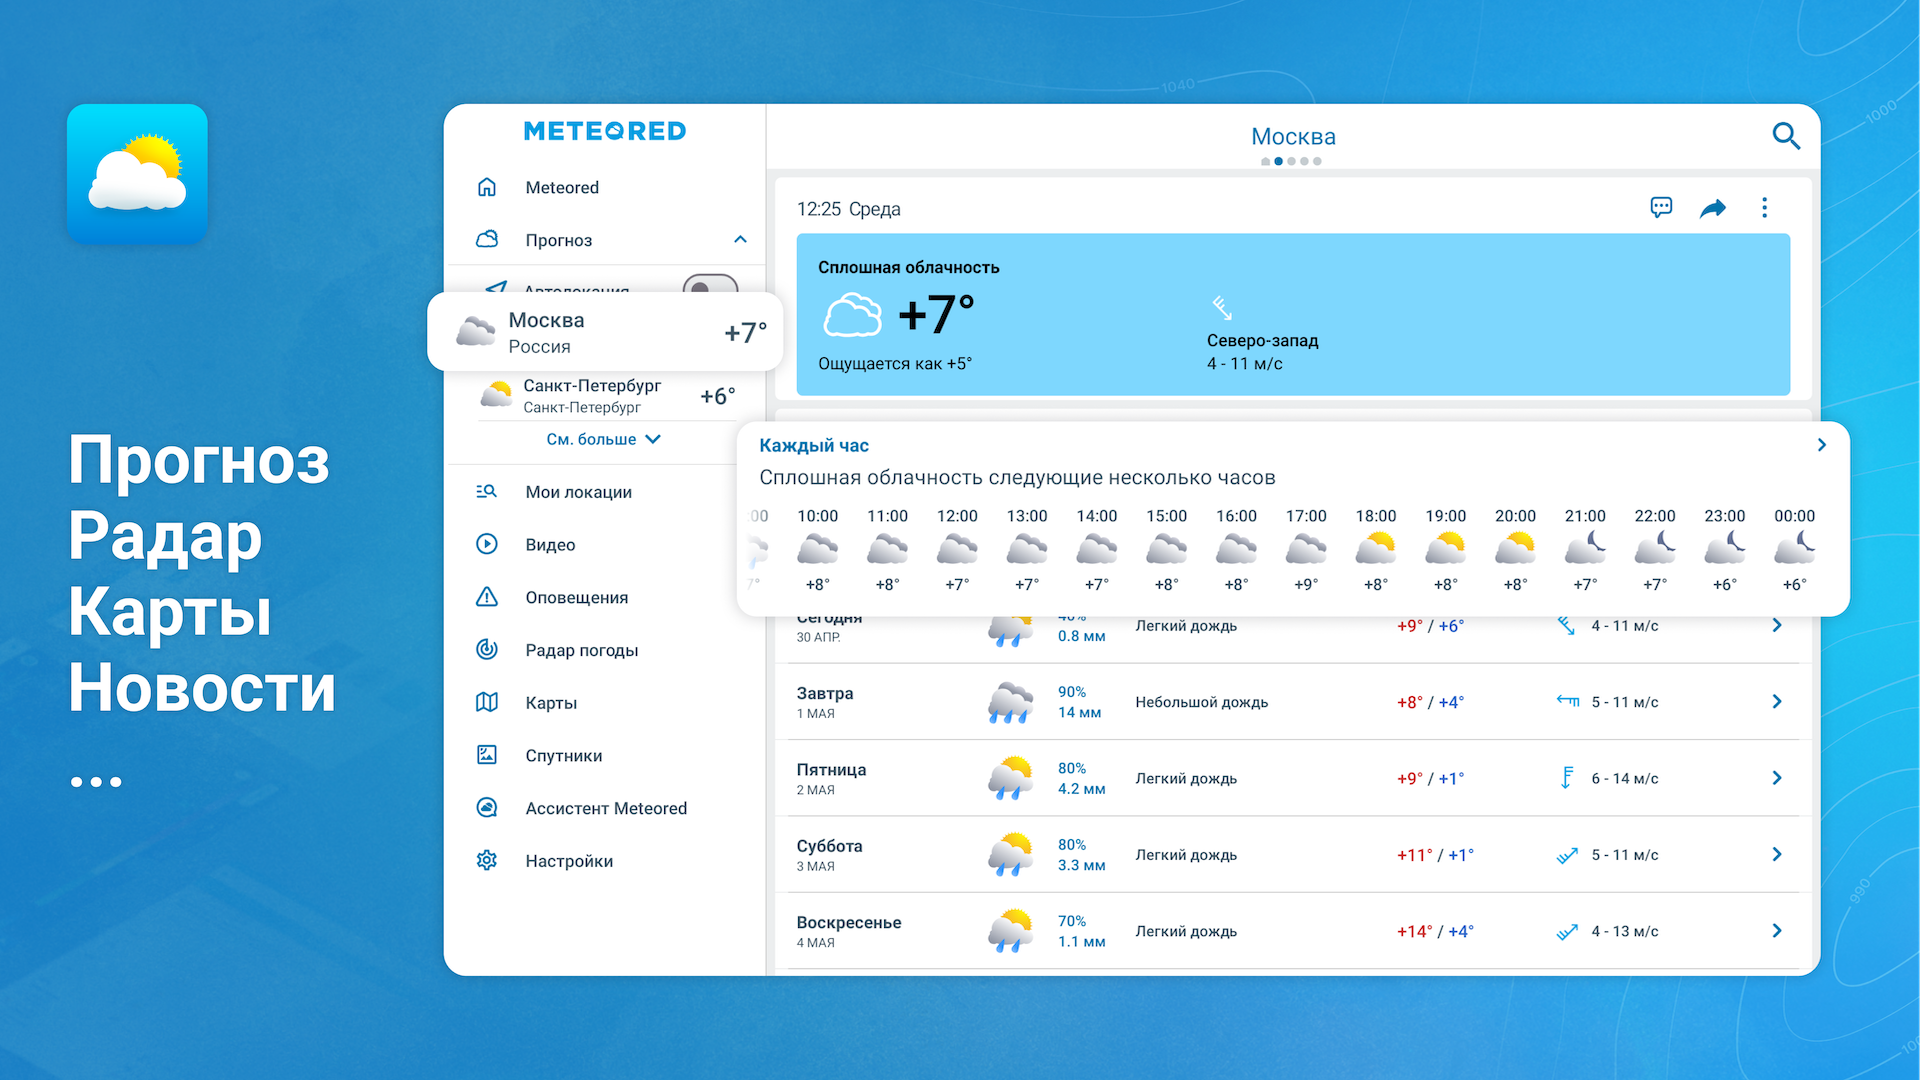Select Мои локации menu item
This screenshot has height=1080, width=1920.
[x=578, y=492]
